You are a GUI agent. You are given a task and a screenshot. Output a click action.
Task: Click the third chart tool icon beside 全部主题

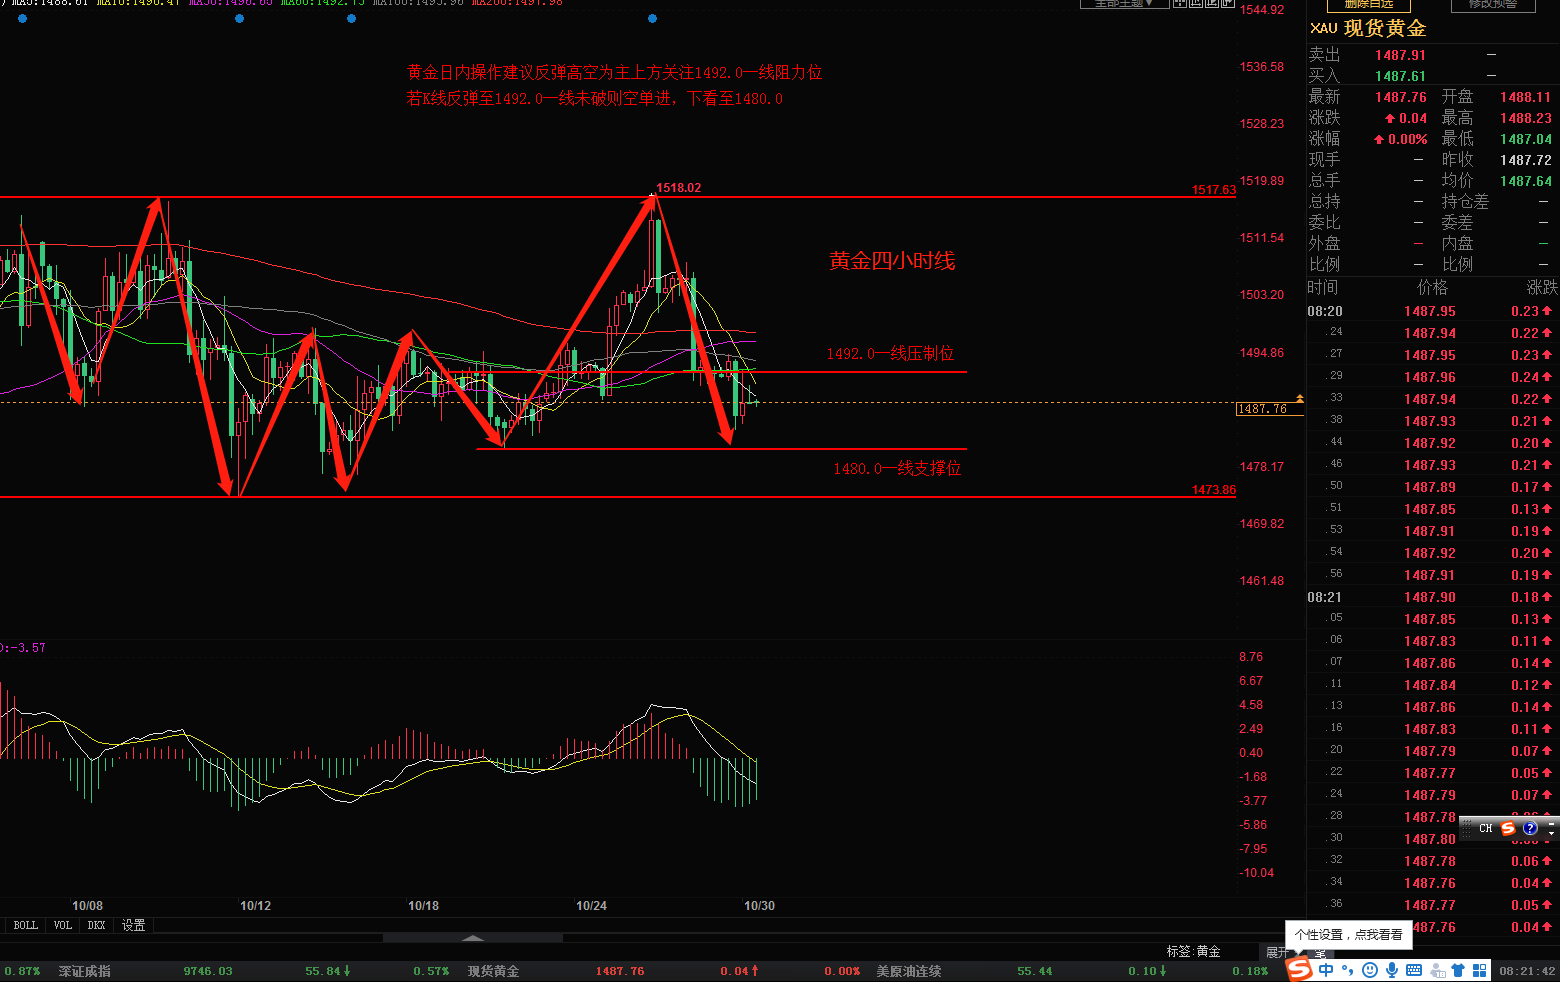click(1212, 4)
